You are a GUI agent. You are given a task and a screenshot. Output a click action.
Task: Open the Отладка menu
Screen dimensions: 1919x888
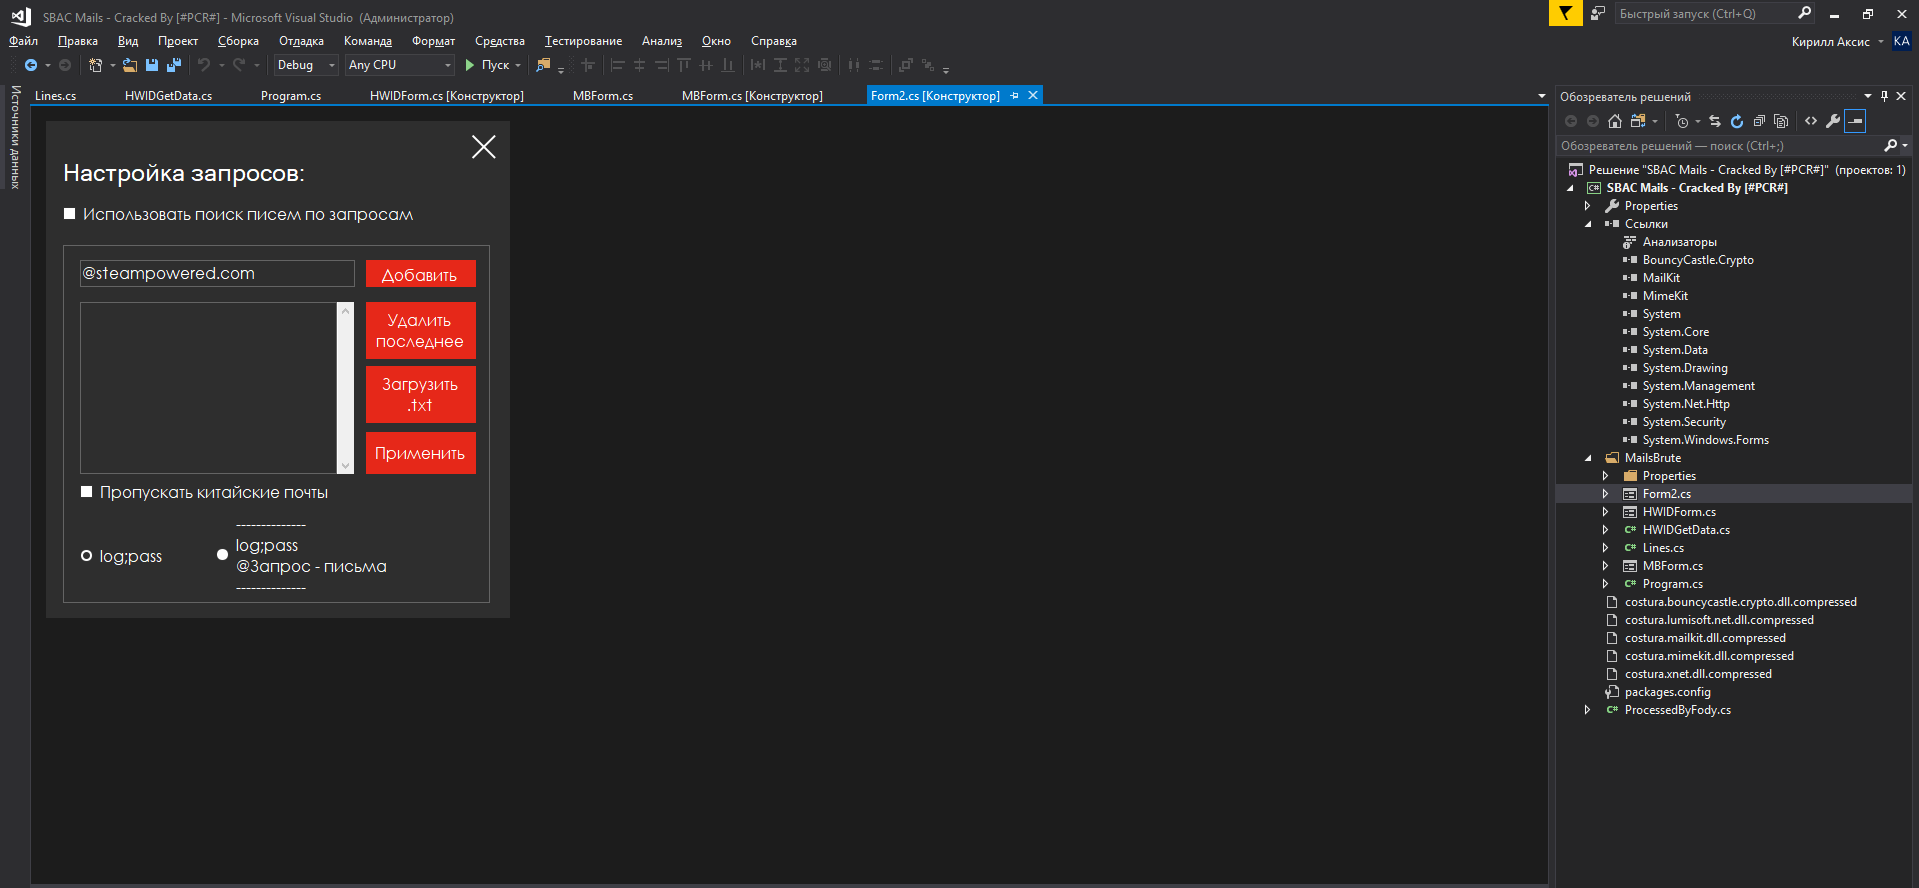(x=301, y=41)
